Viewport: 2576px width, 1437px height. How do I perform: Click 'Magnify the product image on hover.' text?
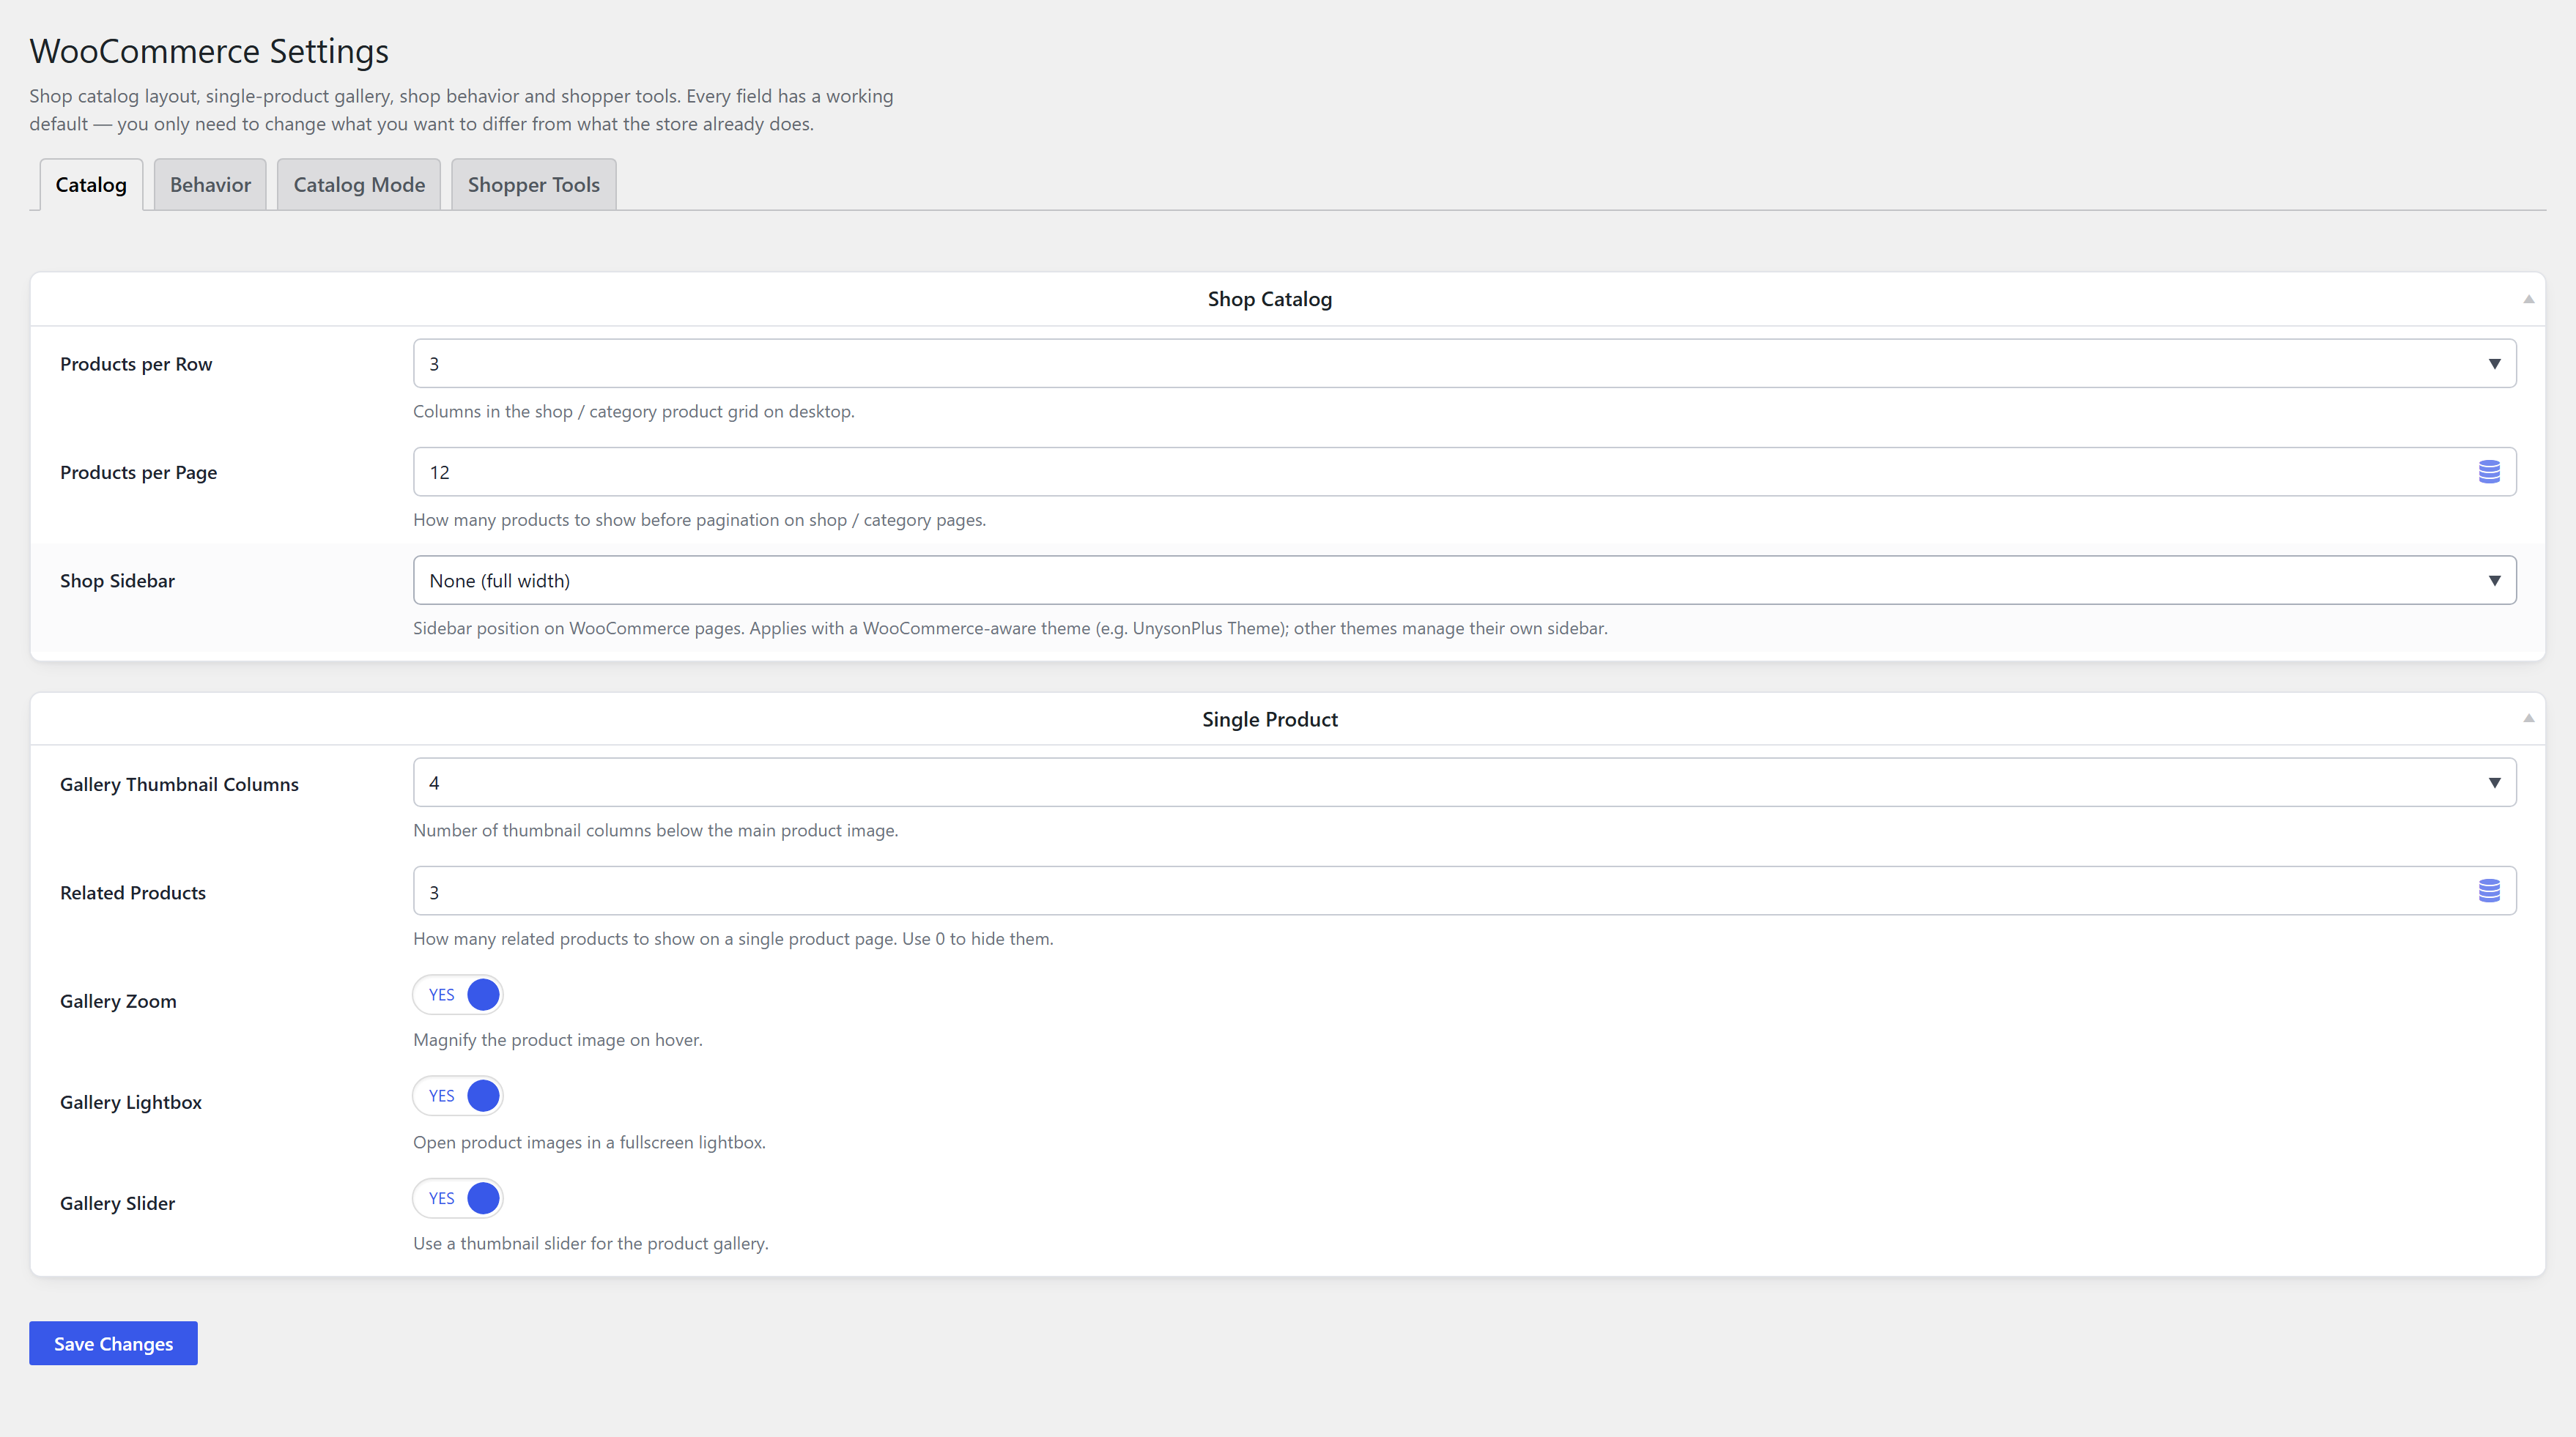tap(558, 1040)
